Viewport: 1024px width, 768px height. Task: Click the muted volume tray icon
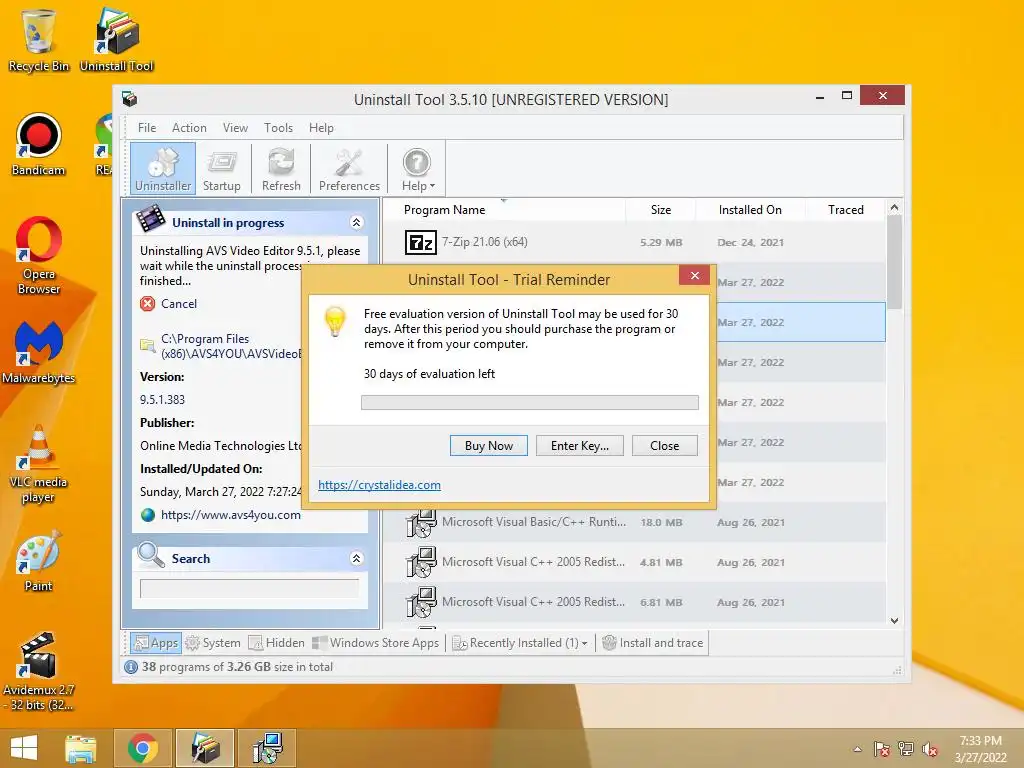coord(930,749)
